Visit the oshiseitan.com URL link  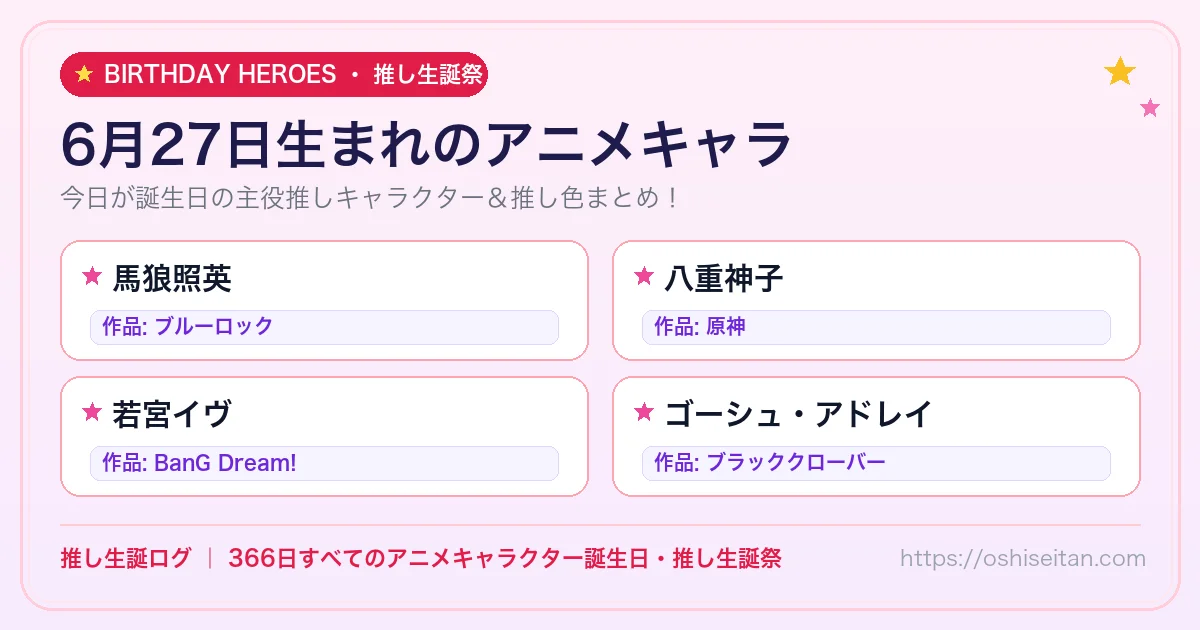point(1022,558)
